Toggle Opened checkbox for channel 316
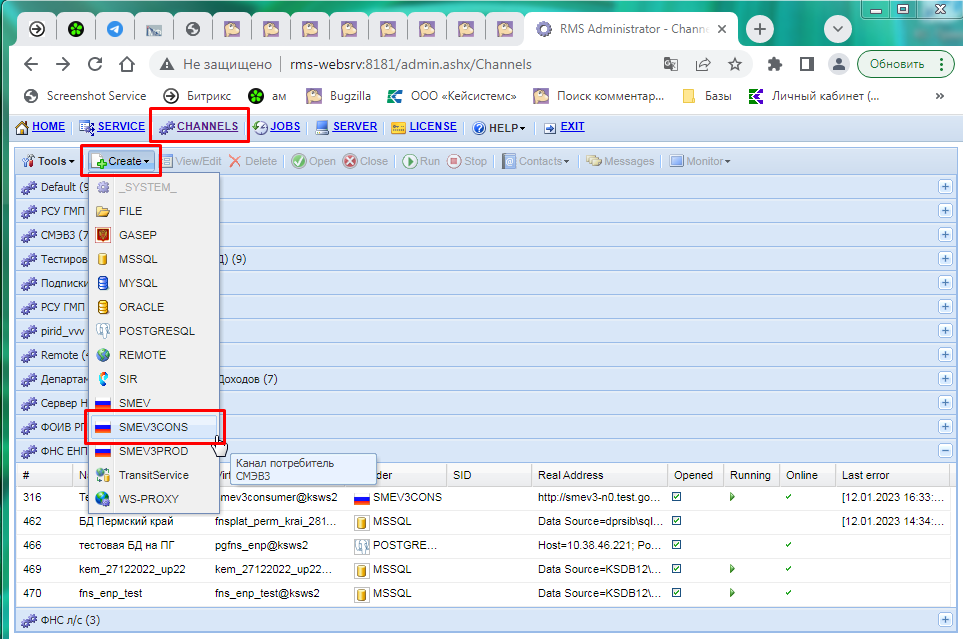Screen dimensions: 963x639 676,496
